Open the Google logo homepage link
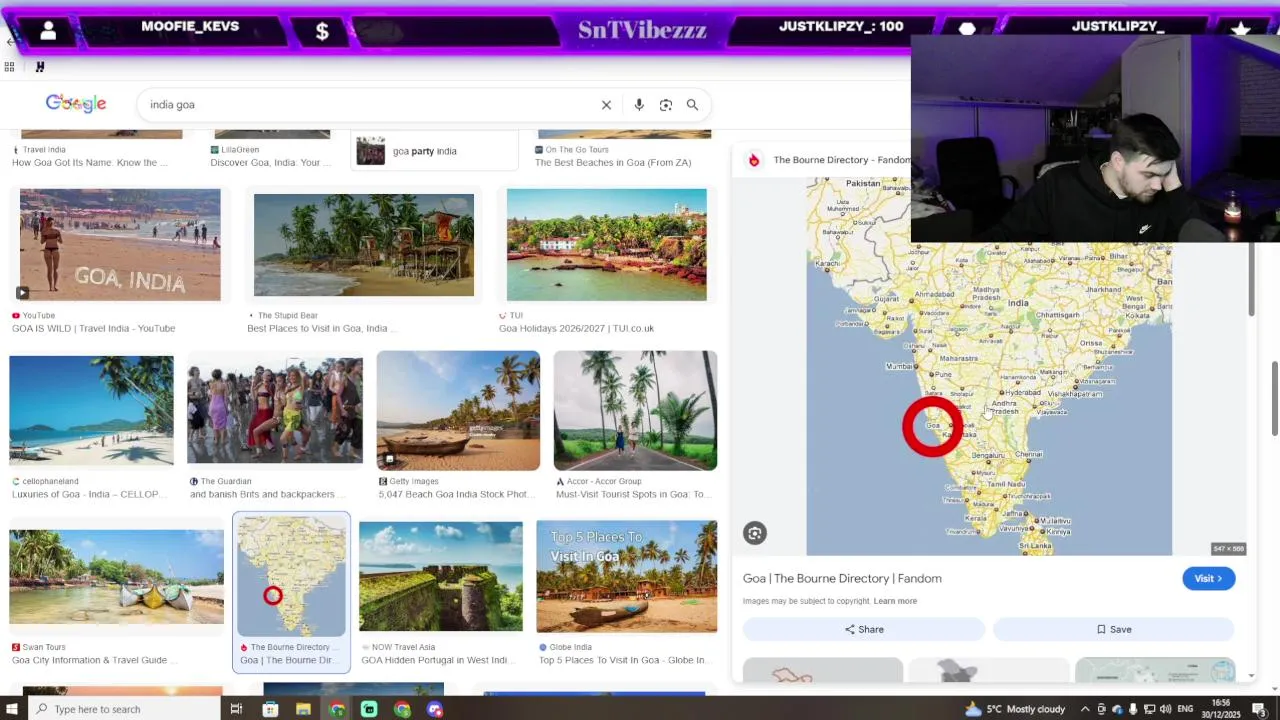 (x=76, y=104)
